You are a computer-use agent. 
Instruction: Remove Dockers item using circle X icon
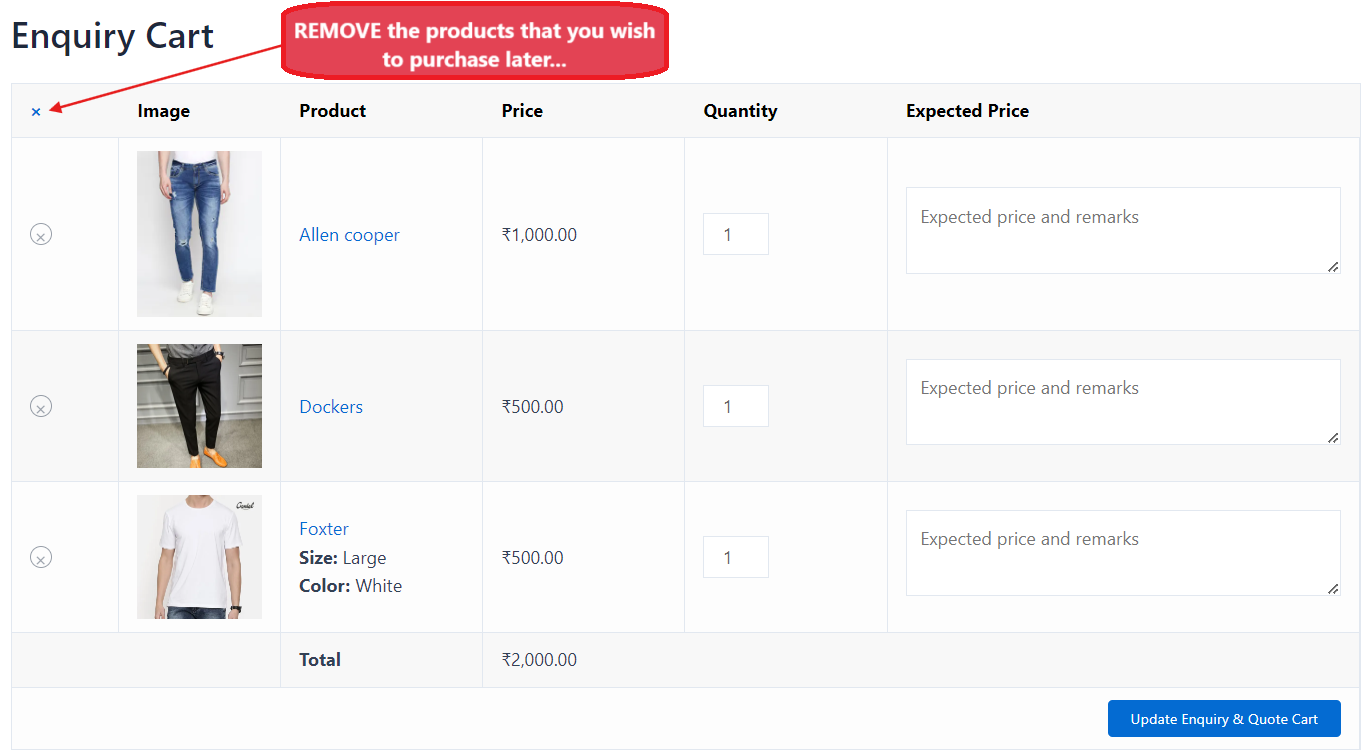click(41, 406)
